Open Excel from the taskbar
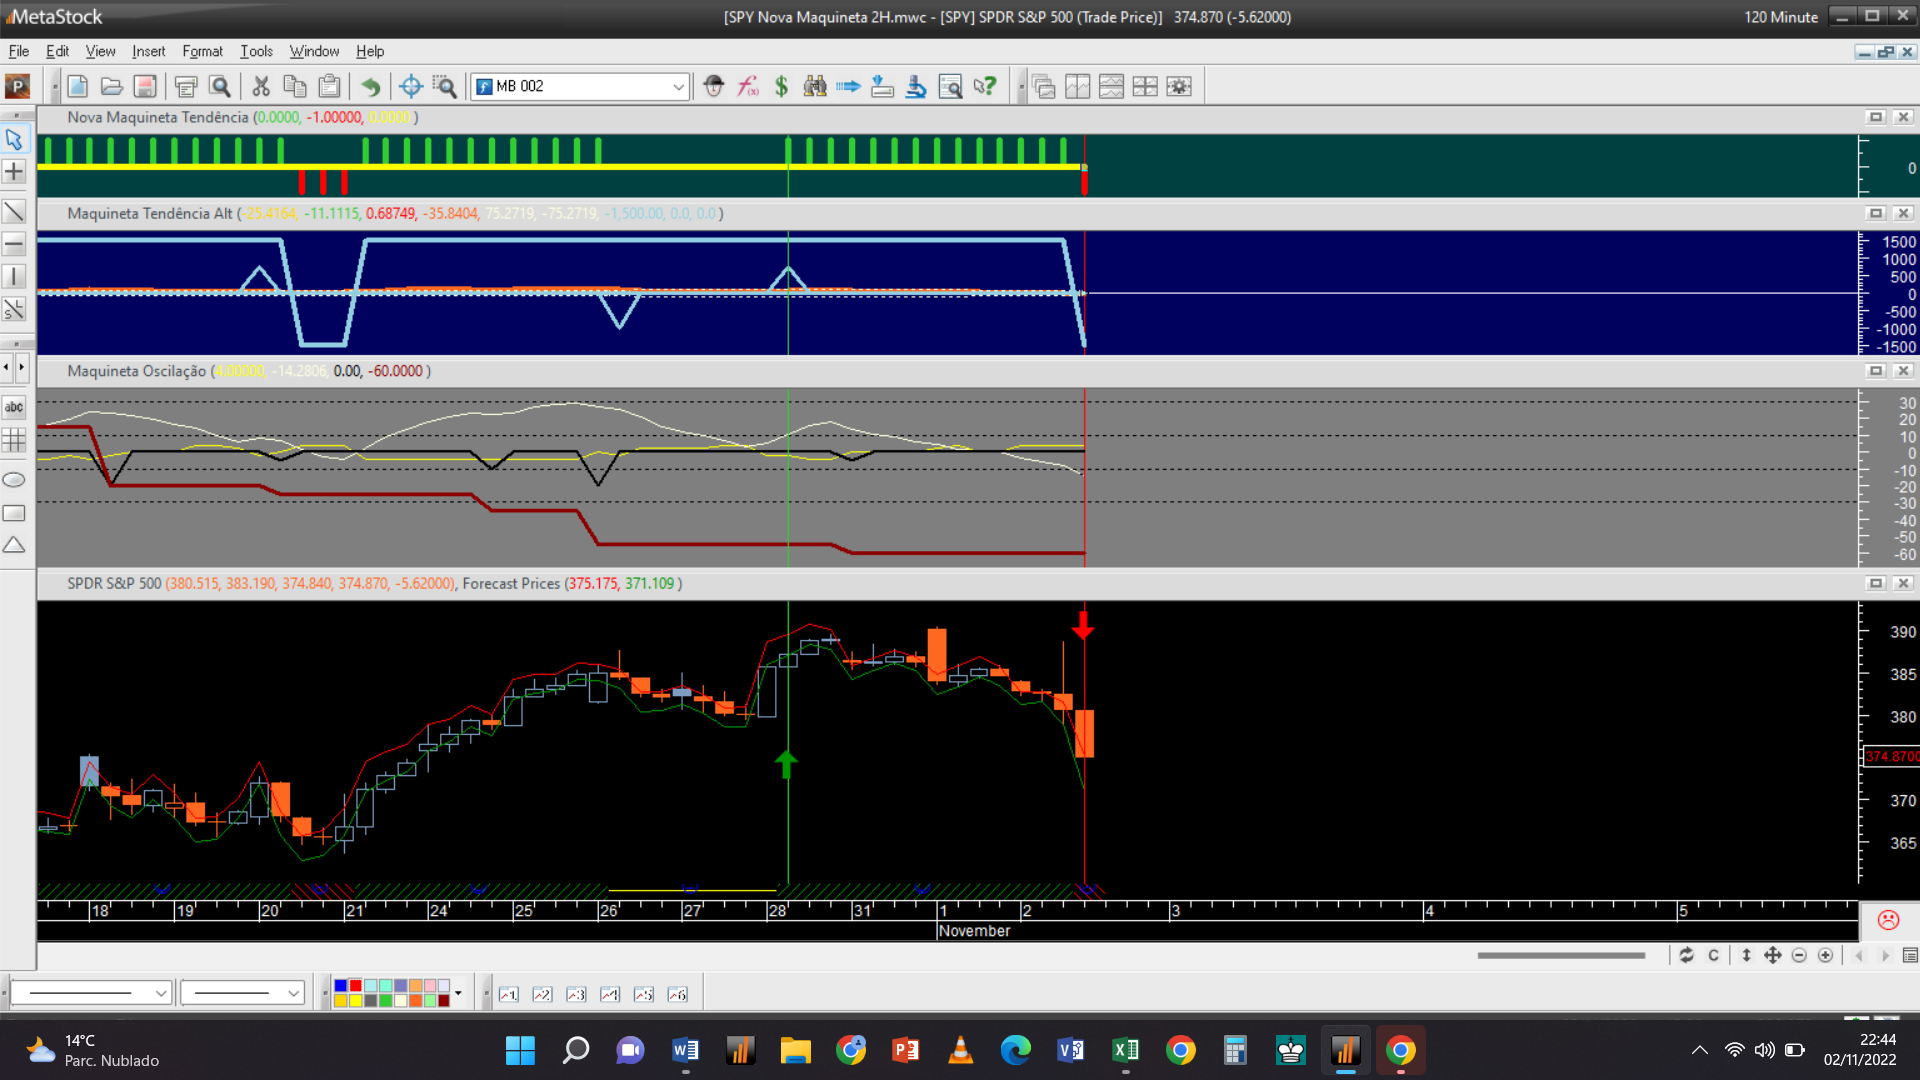This screenshot has height=1080, width=1920. point(1125,1050)
